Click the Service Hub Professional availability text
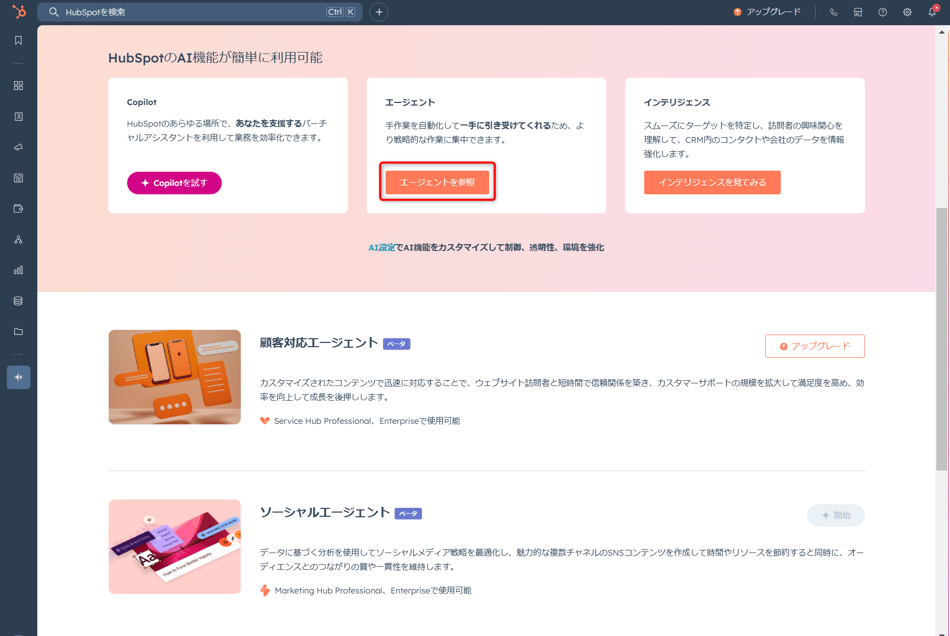950x636 pixels. click(367, 421)
